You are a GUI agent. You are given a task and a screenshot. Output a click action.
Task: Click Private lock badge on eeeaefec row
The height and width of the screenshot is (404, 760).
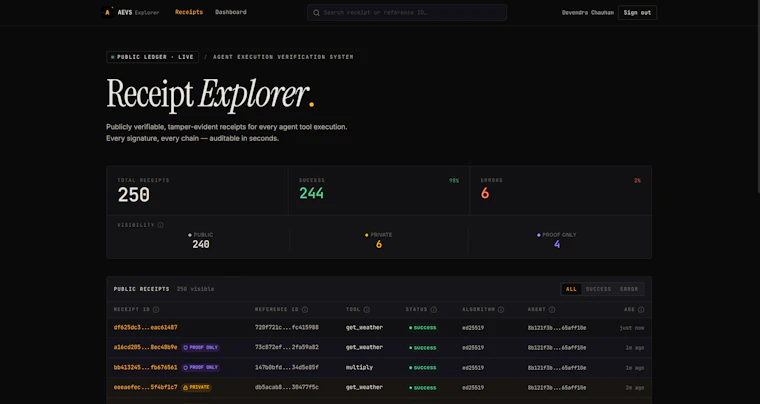[196, 388]
